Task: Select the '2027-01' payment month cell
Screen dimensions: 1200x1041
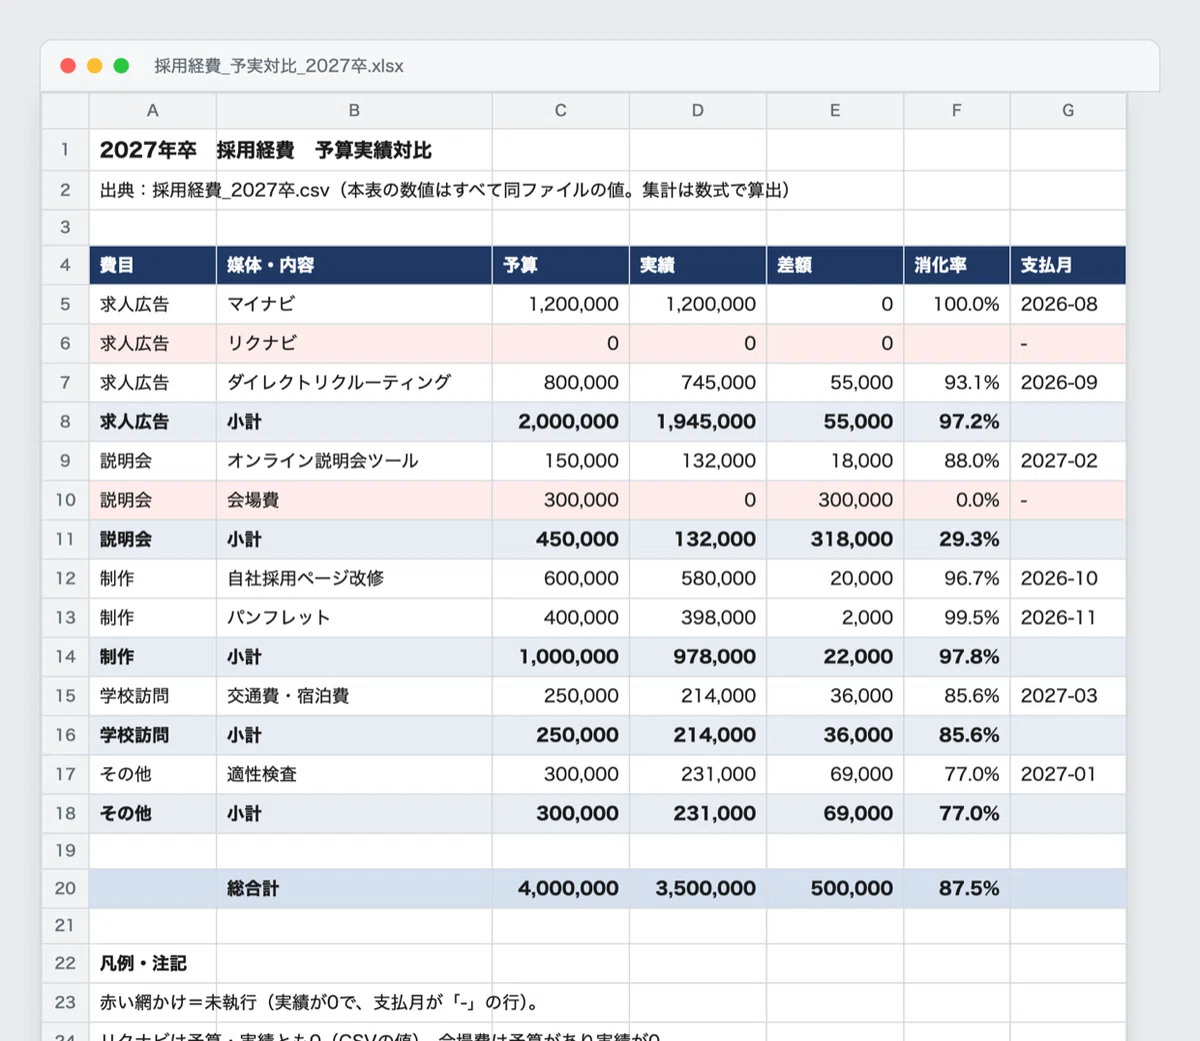Action: tap(1068, 774)
